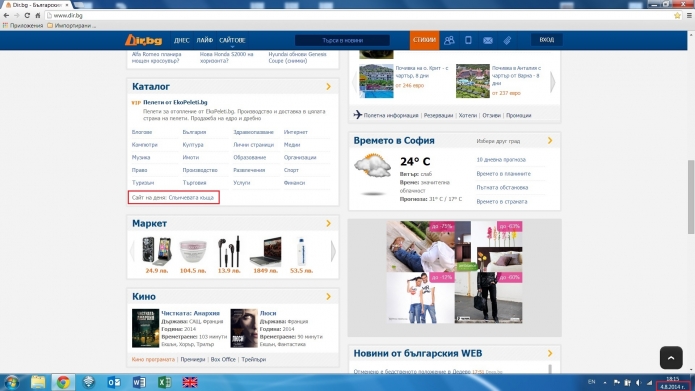Click the ВХОД login button

pos(547,40)
